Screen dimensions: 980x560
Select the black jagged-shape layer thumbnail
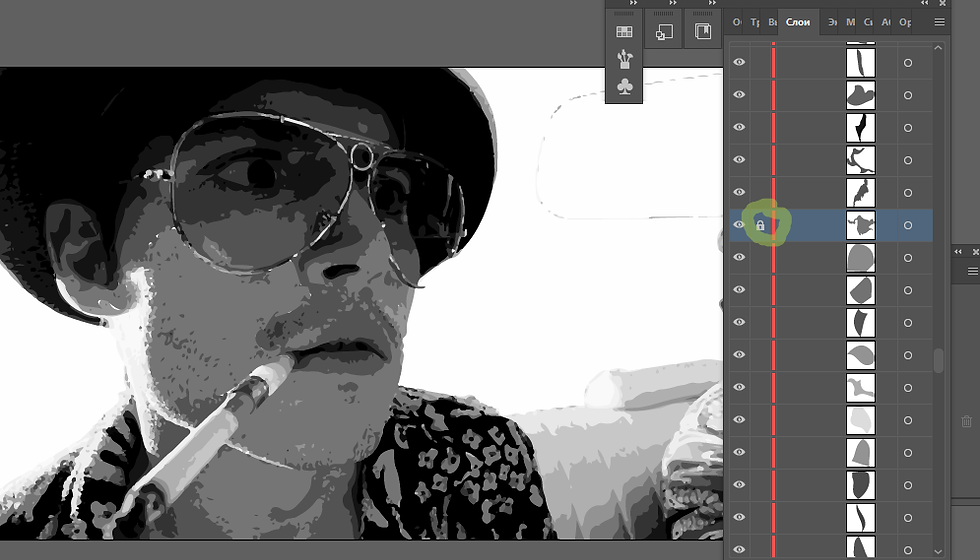point(861,128)
